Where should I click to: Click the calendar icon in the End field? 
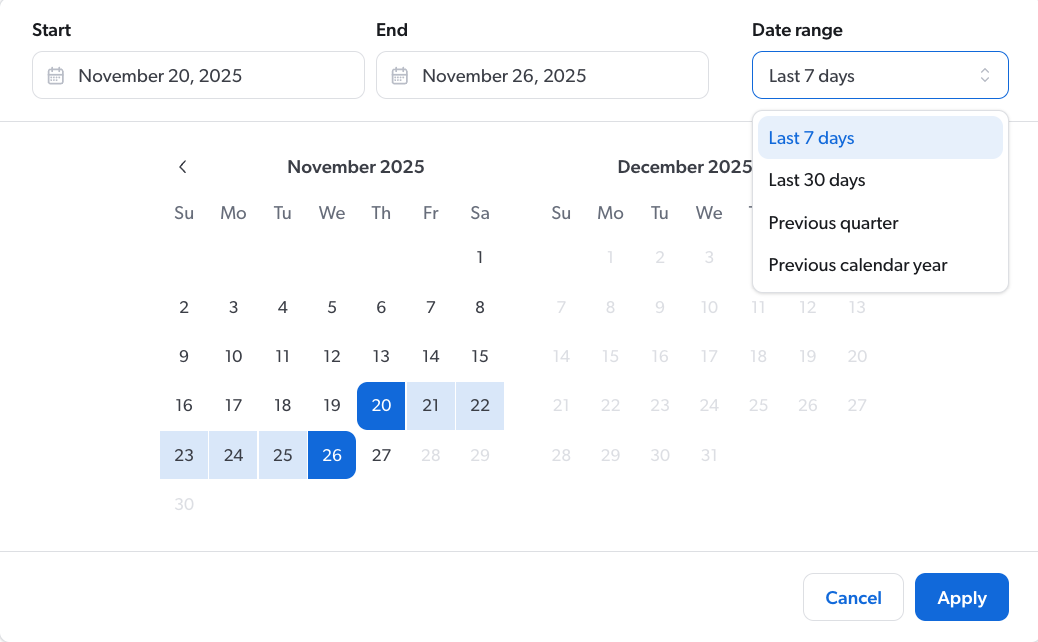400,74
